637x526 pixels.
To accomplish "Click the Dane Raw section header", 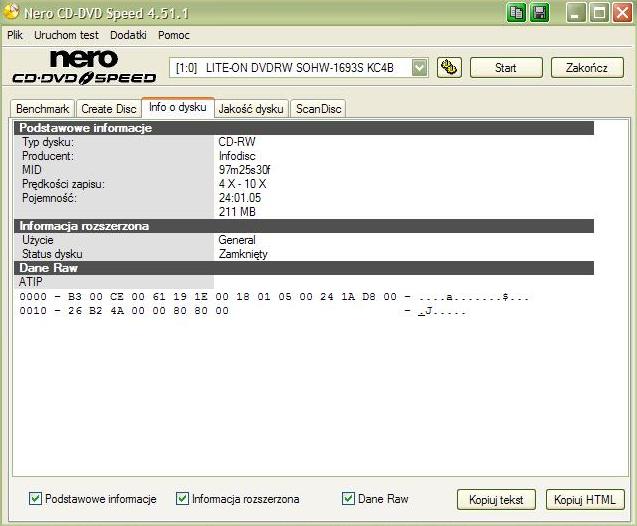I will point(304,268).
